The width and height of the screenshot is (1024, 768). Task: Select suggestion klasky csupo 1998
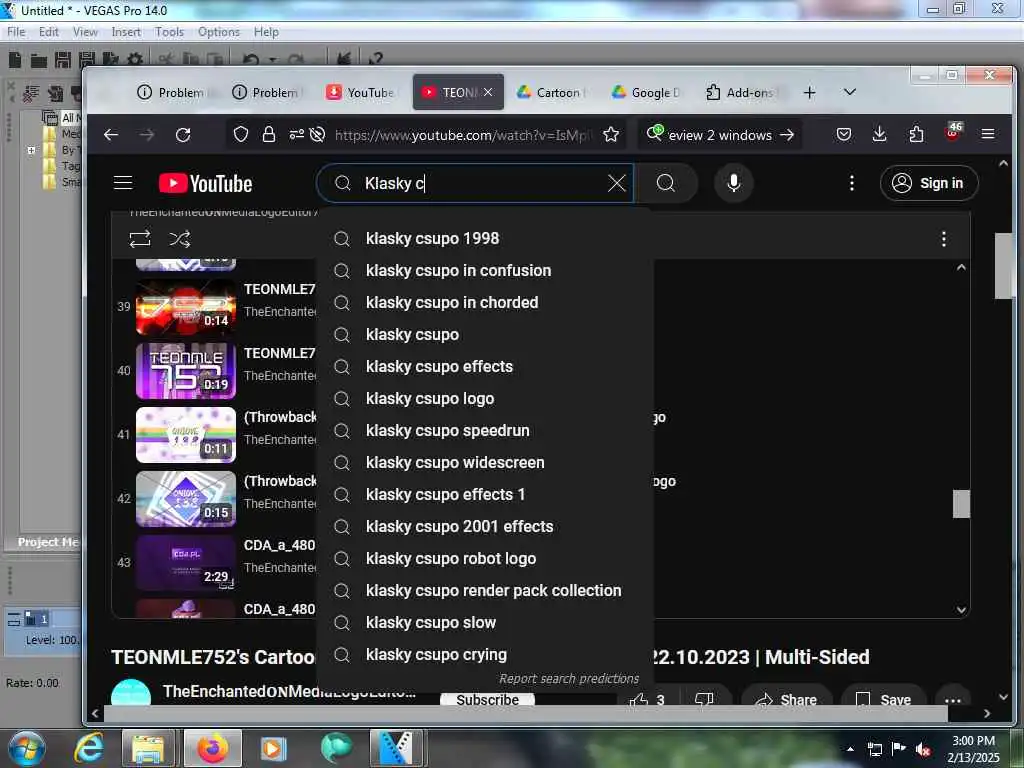coord(485,238)
